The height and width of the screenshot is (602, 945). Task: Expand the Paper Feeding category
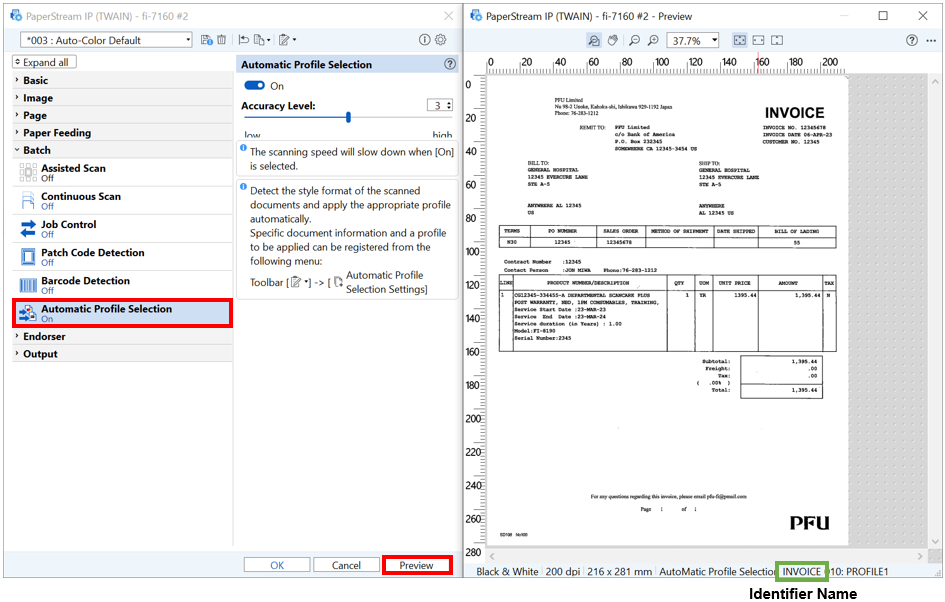click(x=122, y=133)
